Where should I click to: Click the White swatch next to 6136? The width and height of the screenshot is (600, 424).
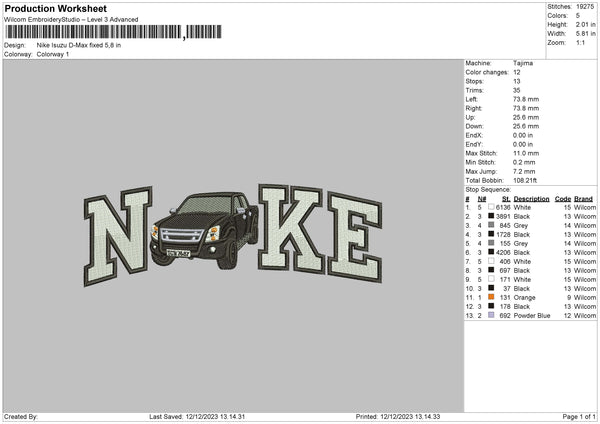coord(491,207)
